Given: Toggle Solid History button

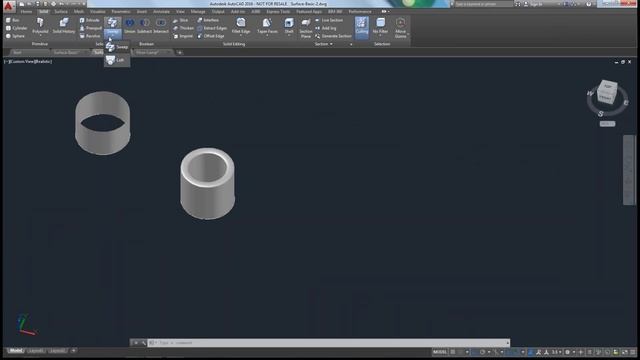Looking at the screenshot, I should tap(64, 25).
